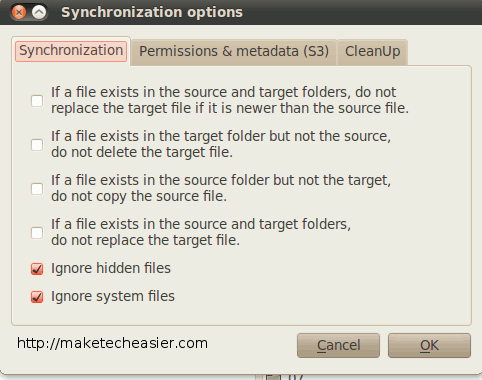Tick the do not copy source file checkbox

click(x=37, y=189)
